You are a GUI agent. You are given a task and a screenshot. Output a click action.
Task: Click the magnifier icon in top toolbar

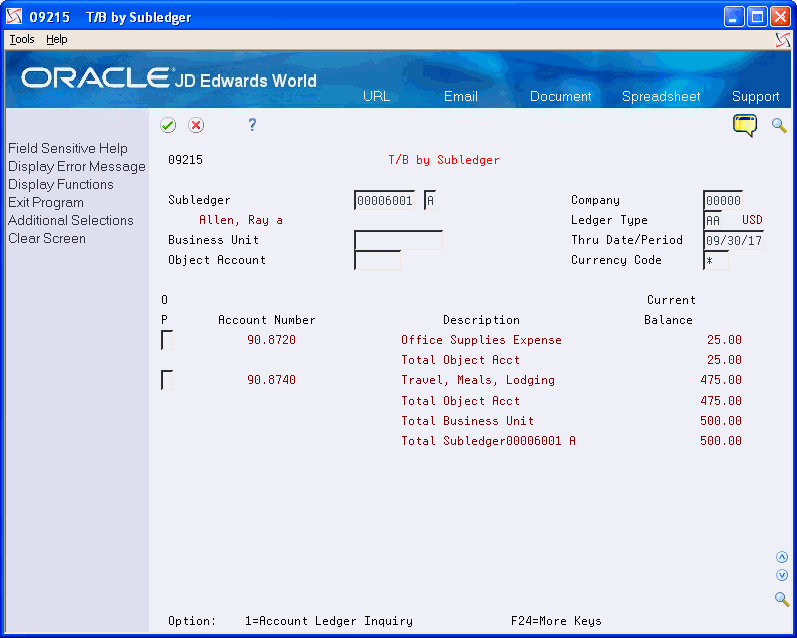(779, 125)
